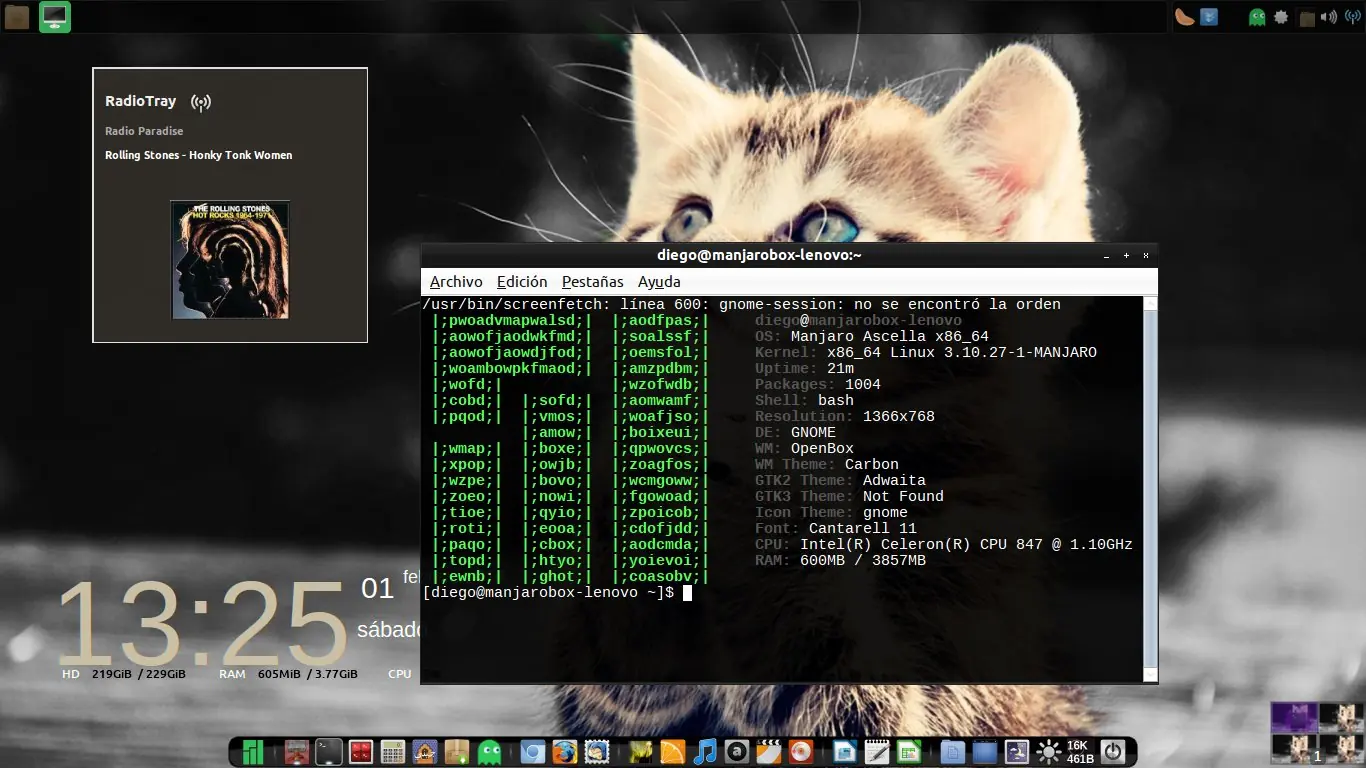
Task: Click the Hot Rocks album artwork
Action: [229, 260]
